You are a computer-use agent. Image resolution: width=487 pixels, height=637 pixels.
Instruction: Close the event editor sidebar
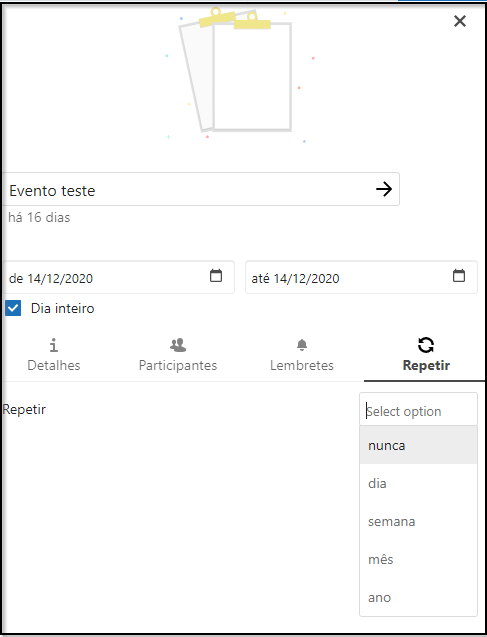coord(460,21)
